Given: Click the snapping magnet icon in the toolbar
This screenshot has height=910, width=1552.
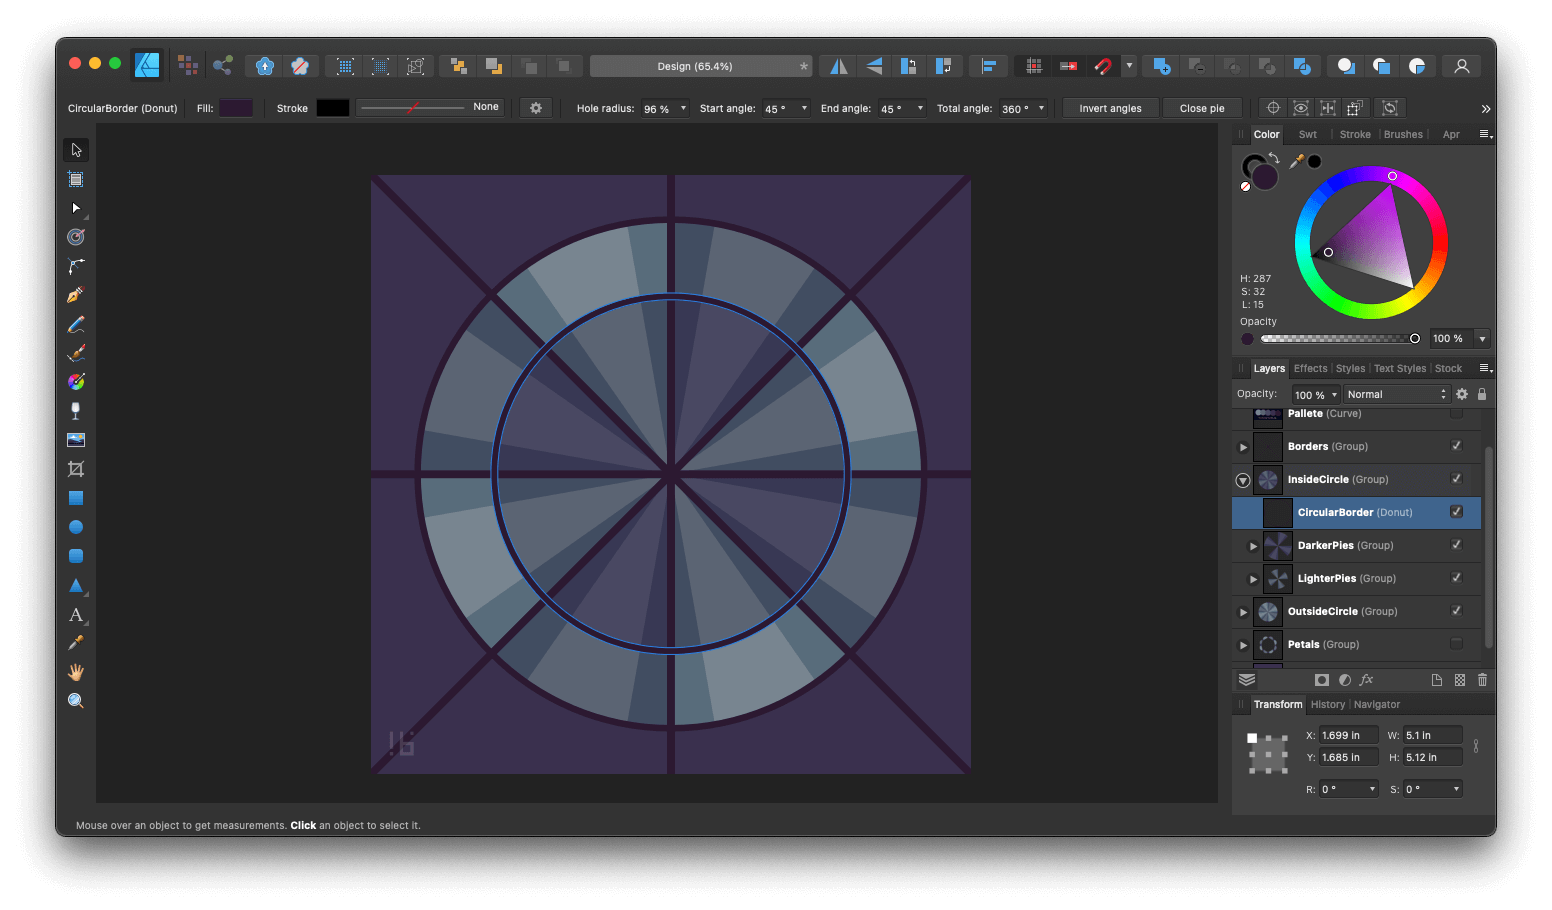Looking at the screenshot, I should tap(1103, 65).
